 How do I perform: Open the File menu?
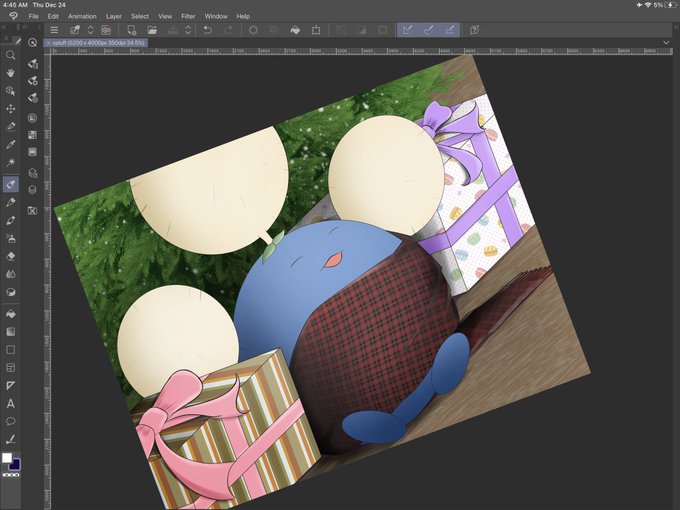pyautogui.click(x=33, y=16)
